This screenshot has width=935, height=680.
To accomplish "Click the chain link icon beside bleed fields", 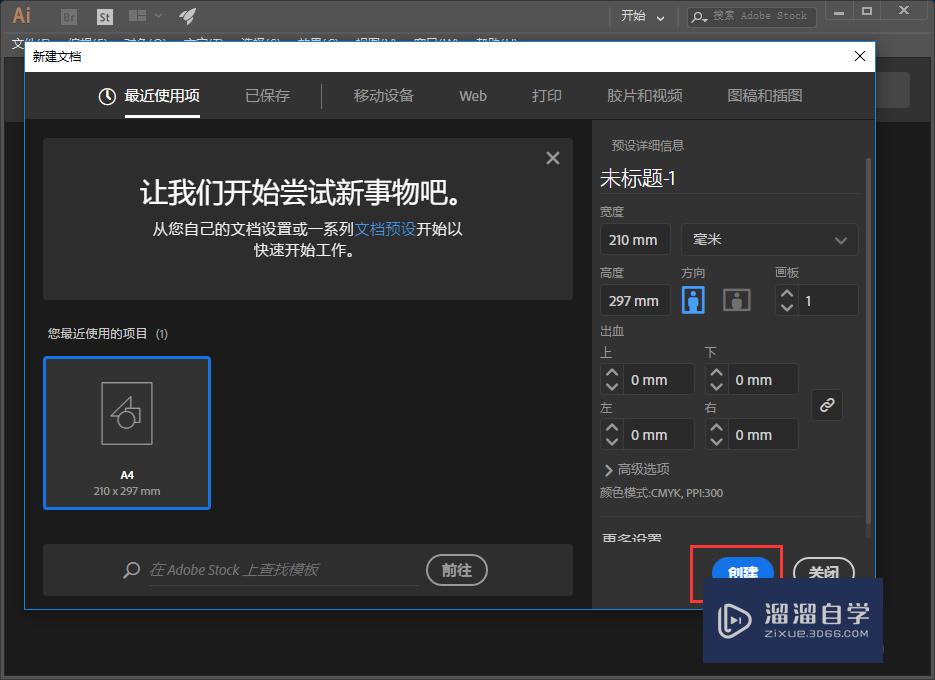I will click(x=826, y=405).
